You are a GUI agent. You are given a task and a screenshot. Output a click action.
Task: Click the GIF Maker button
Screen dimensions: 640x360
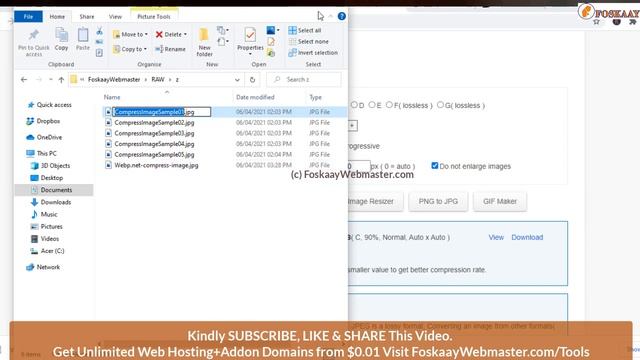[x=500, y=201]
